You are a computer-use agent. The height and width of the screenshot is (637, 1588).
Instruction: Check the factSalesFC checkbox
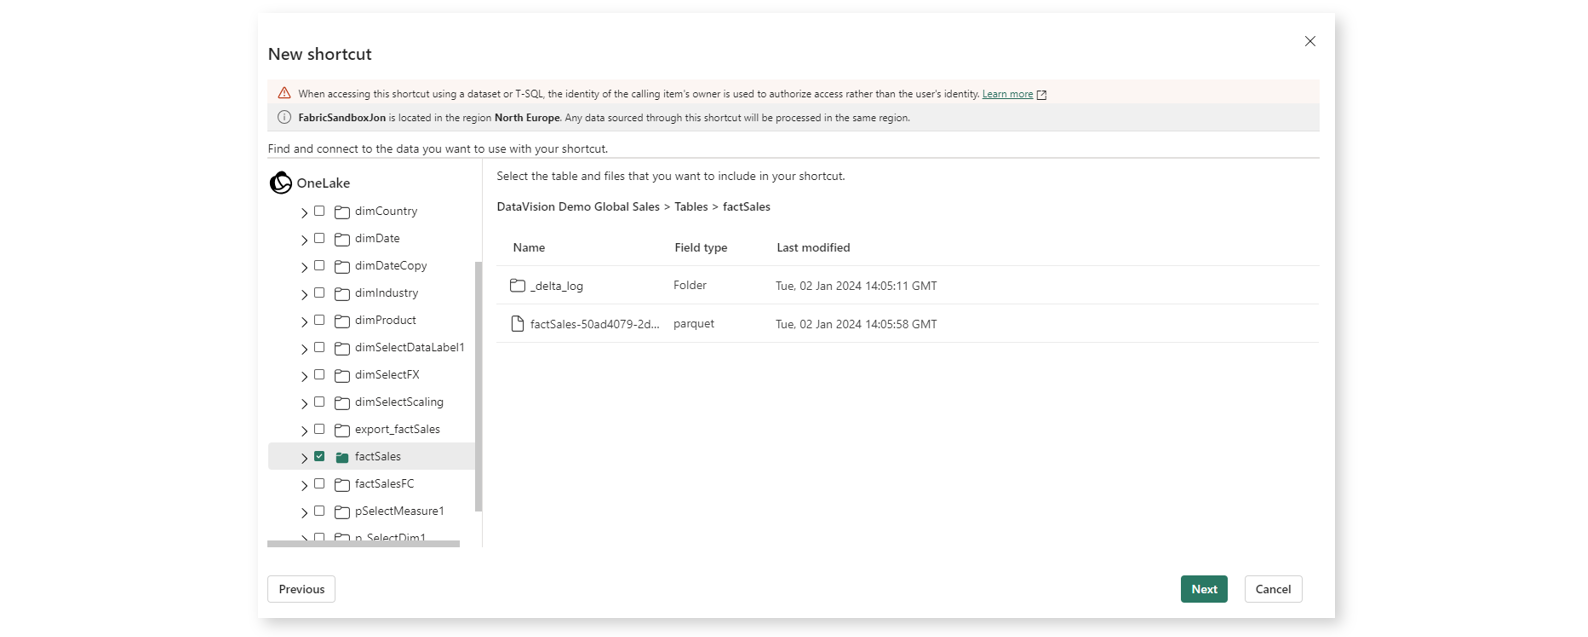click(319, 483)
